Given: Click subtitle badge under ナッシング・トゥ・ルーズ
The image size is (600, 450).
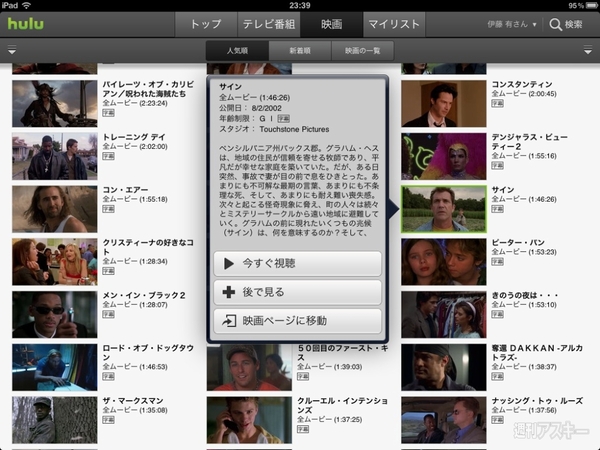Looking at the screenshot, I should 497,421.
